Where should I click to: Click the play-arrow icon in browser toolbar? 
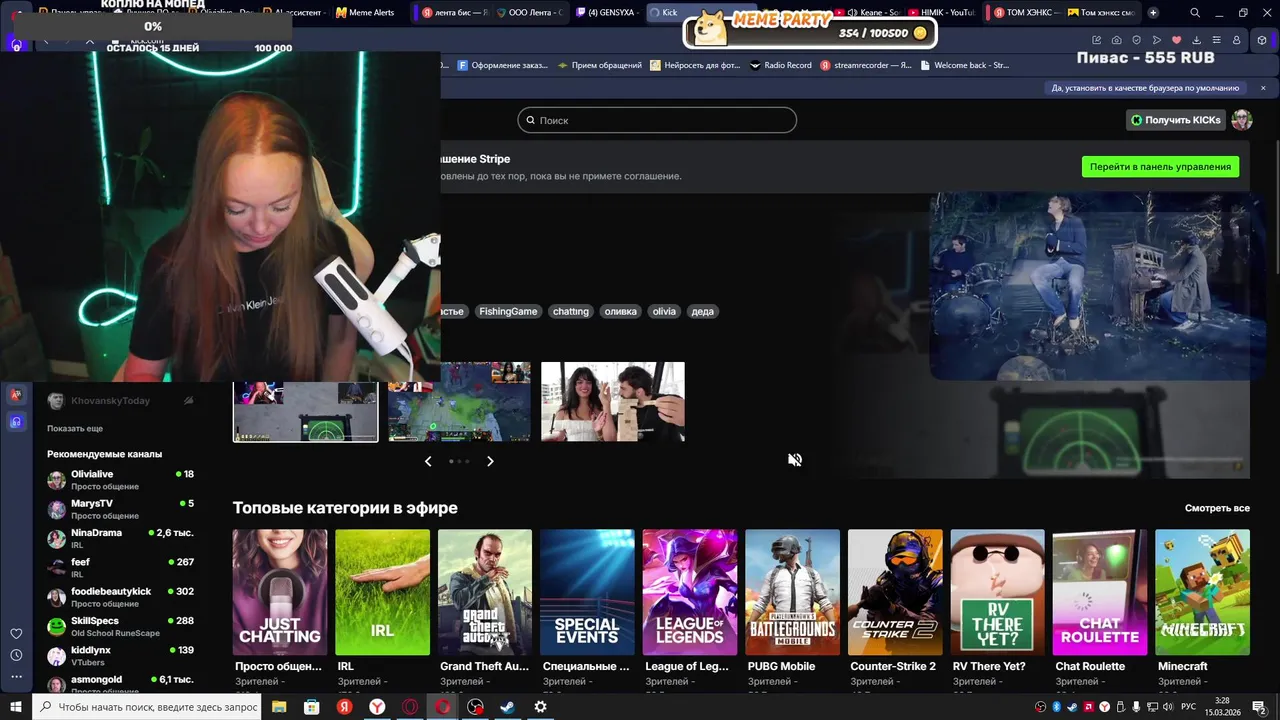(x=1156, y=40)
